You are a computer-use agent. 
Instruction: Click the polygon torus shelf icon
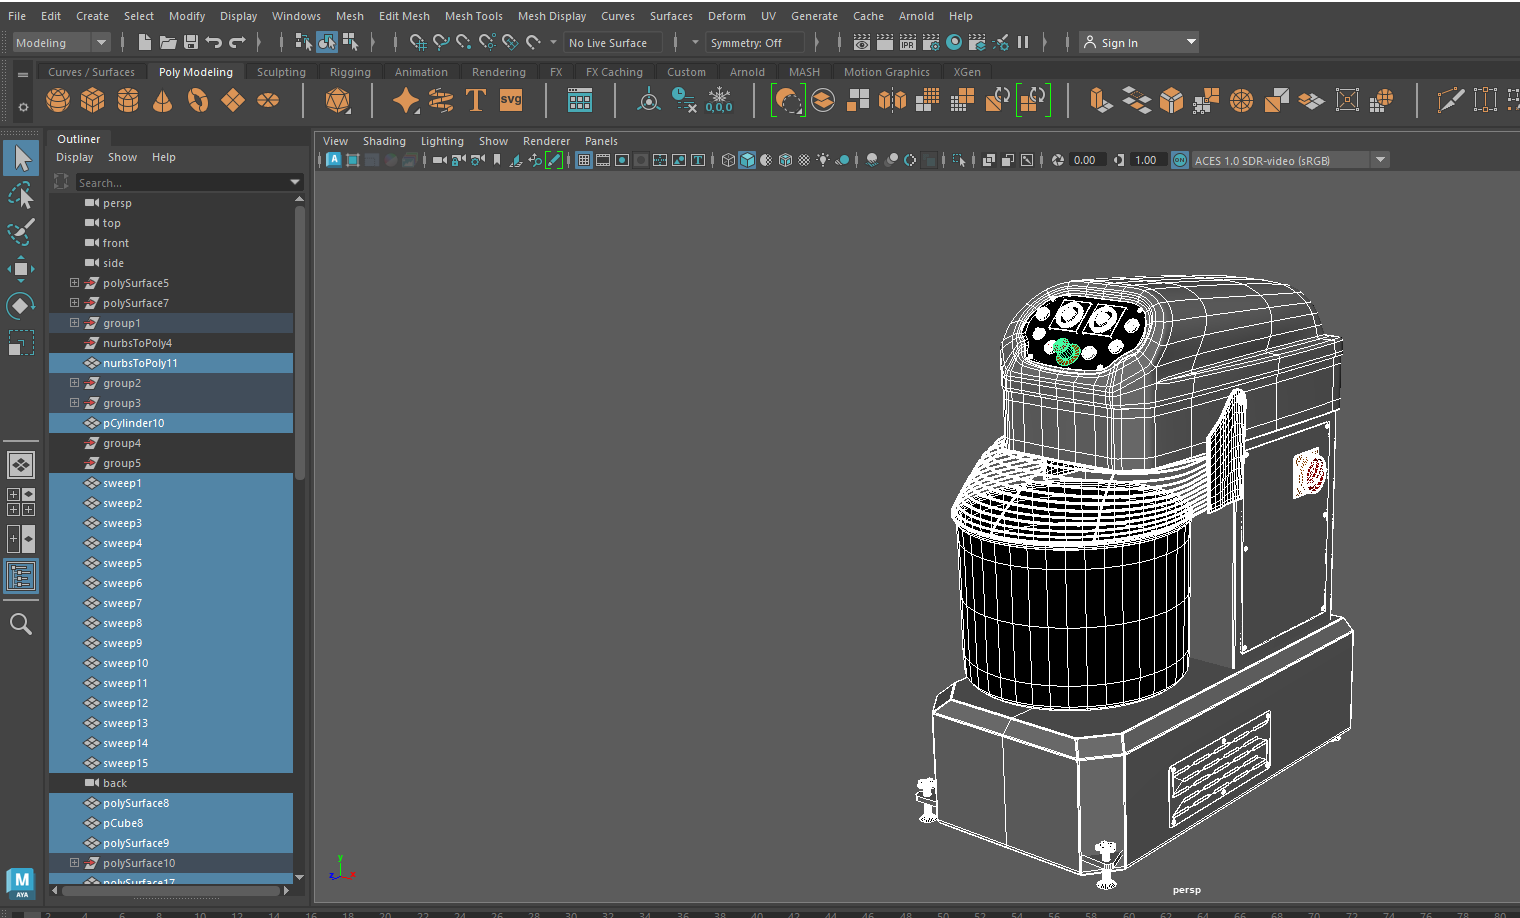pos(198,101)
